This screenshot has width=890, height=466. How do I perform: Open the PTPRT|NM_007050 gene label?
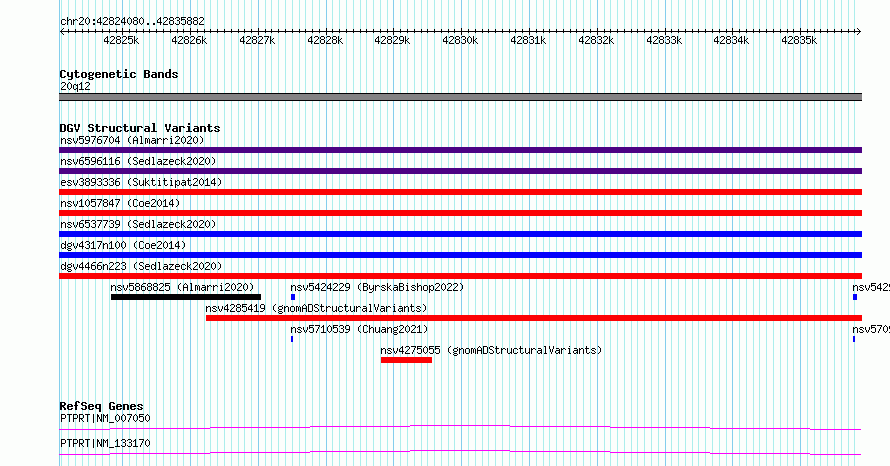pyautogui.click(x=105, y=418)
